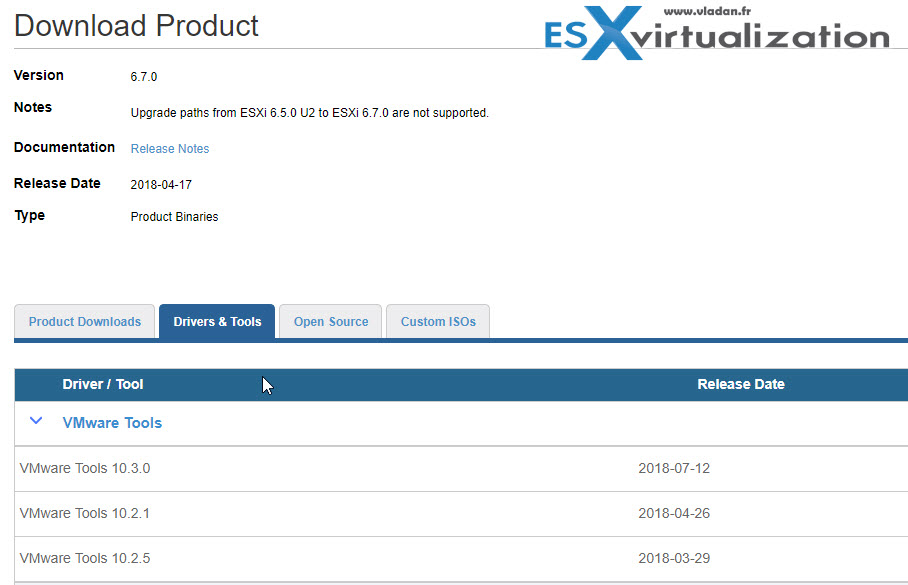Viewport: 908px width, 585px height.
Task: Click the 2018-04-26 release date cell
Action: click(x=674, y=513)
